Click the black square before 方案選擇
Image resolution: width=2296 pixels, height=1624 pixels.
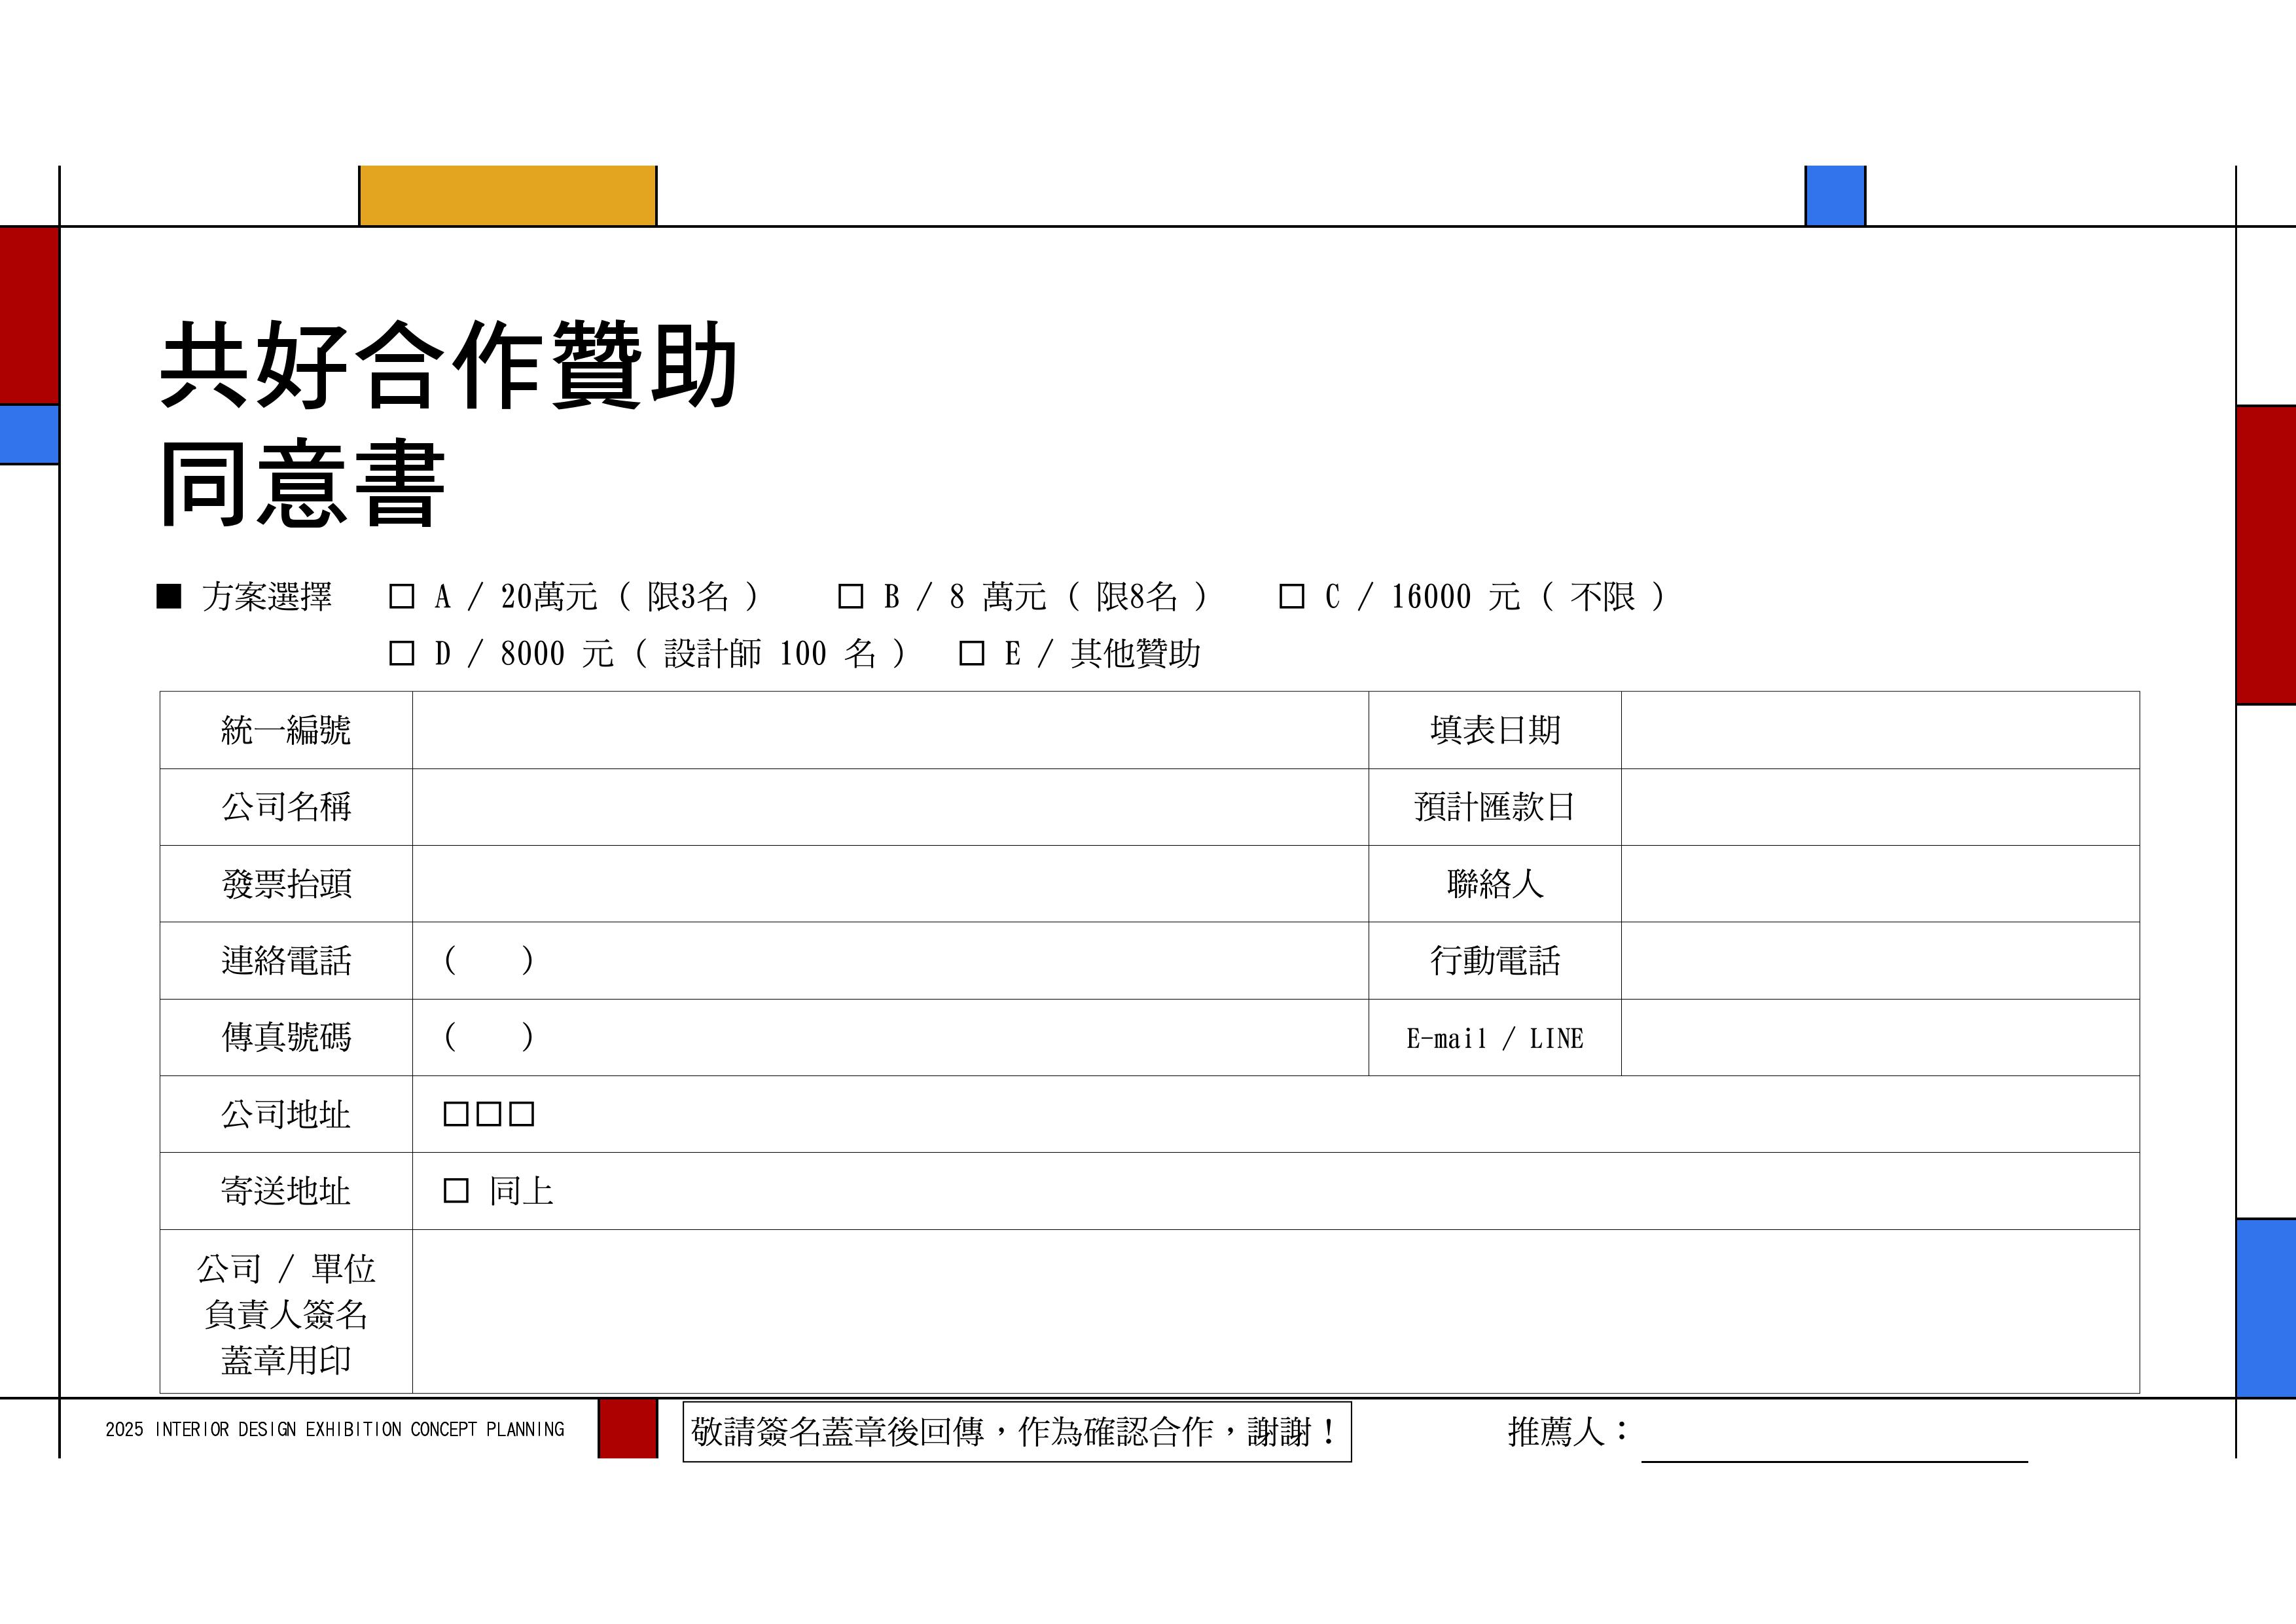pyautogui.click(x=169, y=597)
